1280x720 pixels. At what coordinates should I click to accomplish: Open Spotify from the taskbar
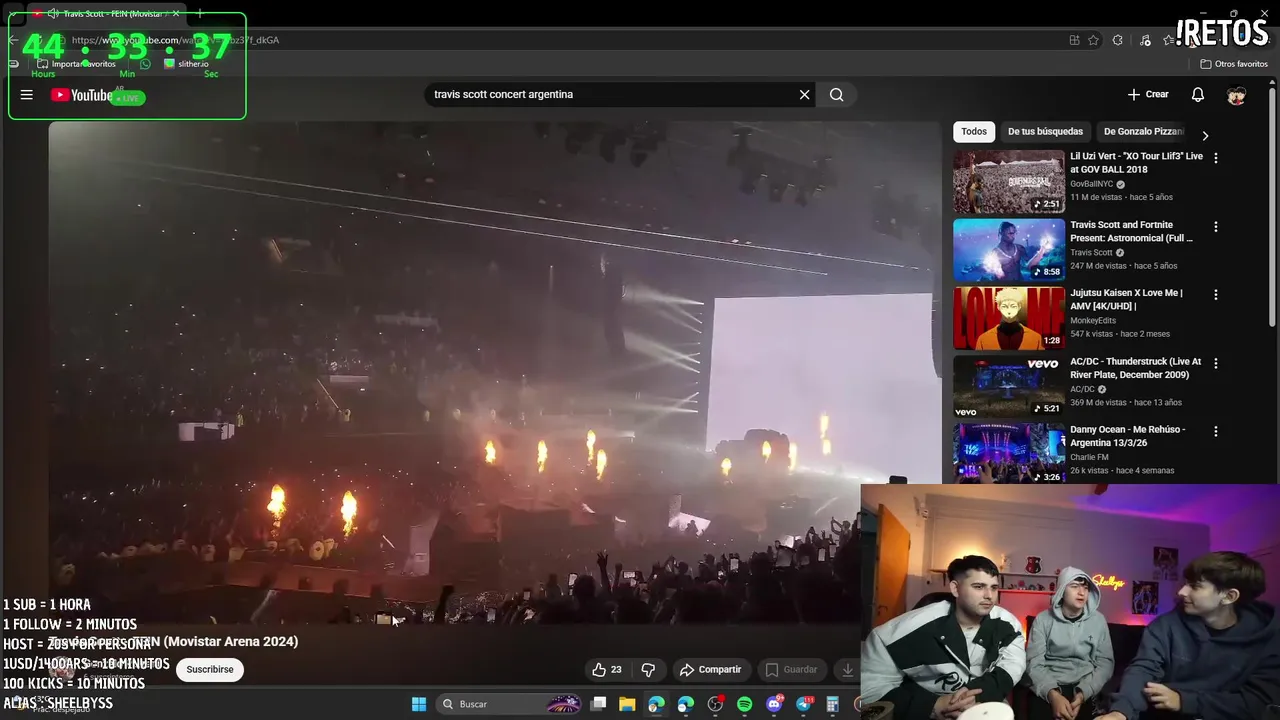(x=745, y=704)
